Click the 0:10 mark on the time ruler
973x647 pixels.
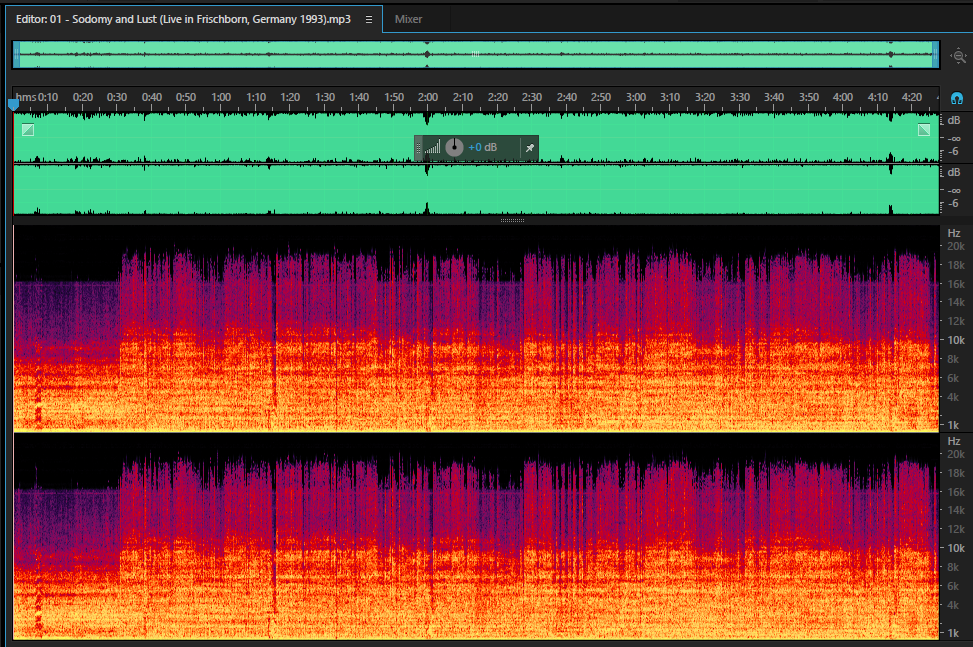(48, 97)
